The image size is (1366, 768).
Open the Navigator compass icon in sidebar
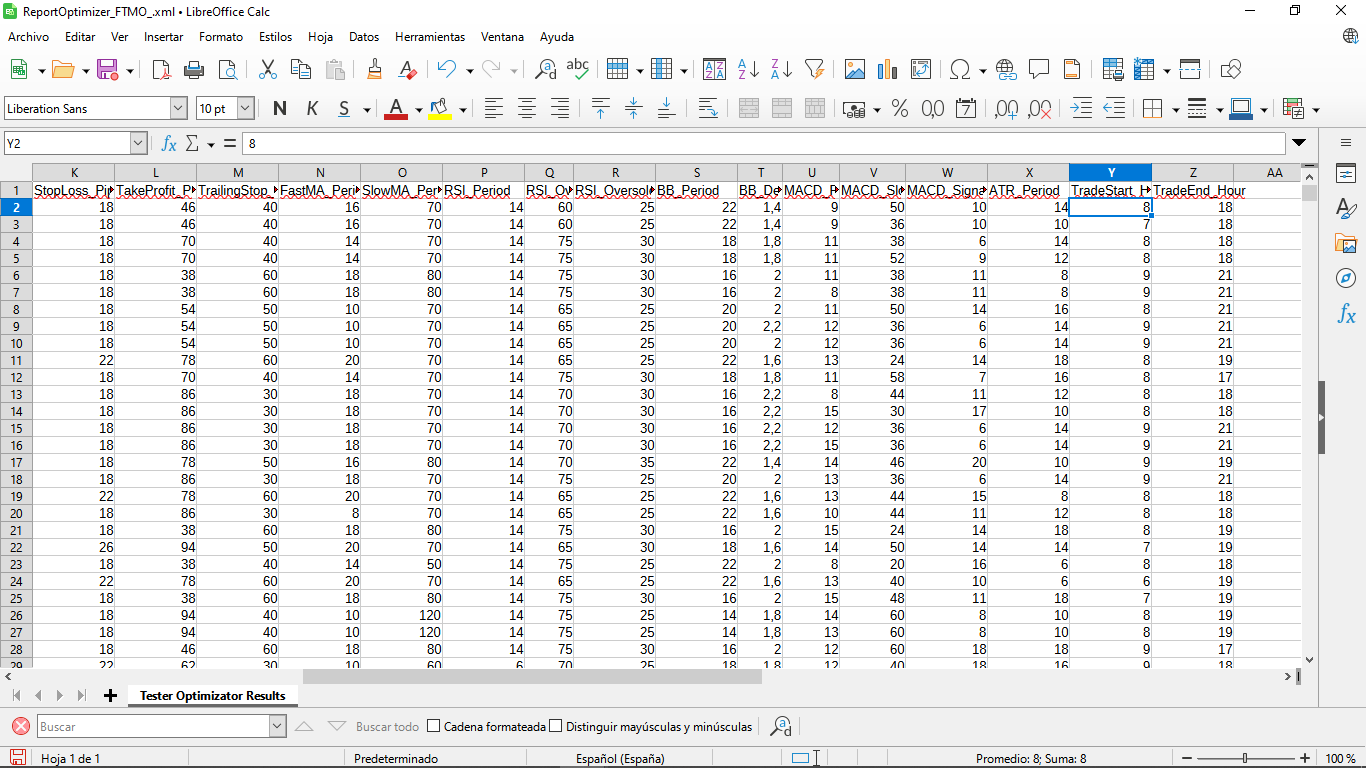pos(1346,278)
